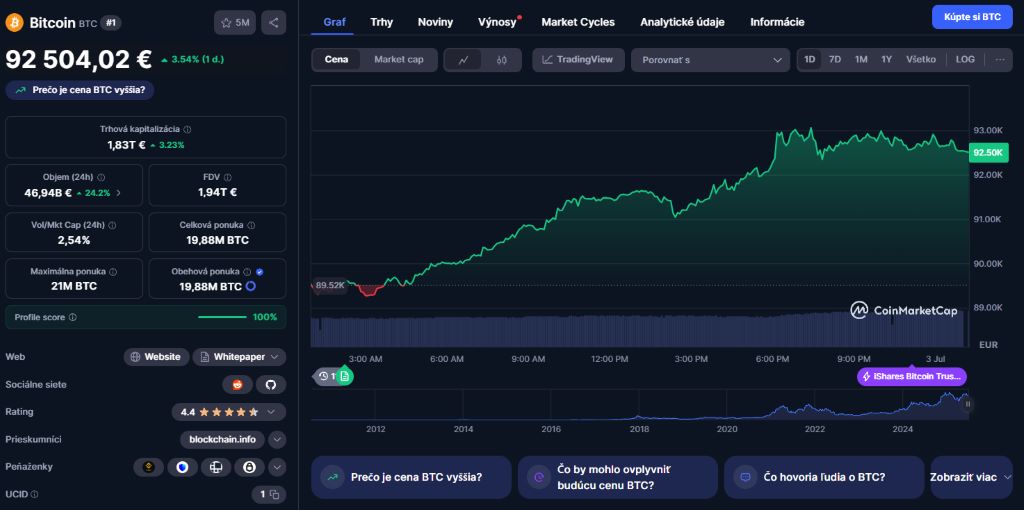Click info icon beside Objem (24h)
Screen dimensions: 1024x510
101,177
